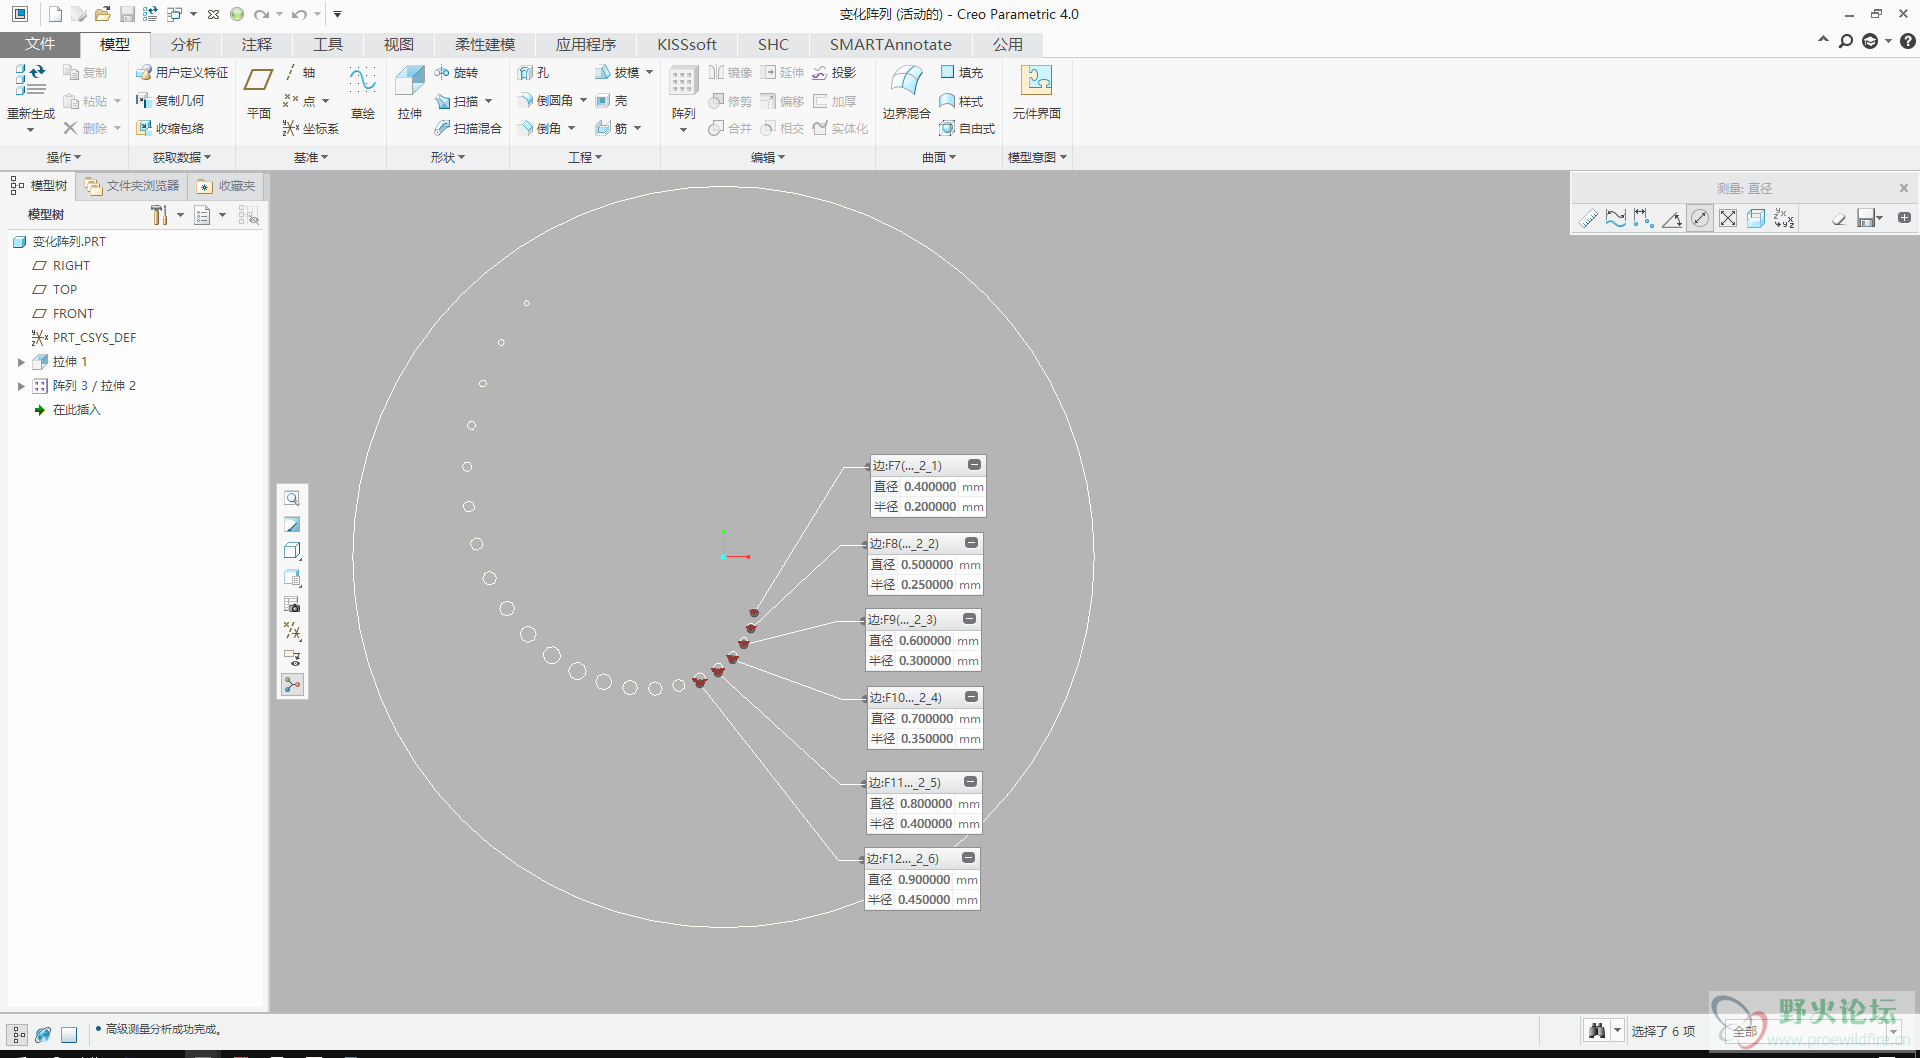
Task: Expand the 拉伸 1 tree node
Action: click(x=21, y=362)
